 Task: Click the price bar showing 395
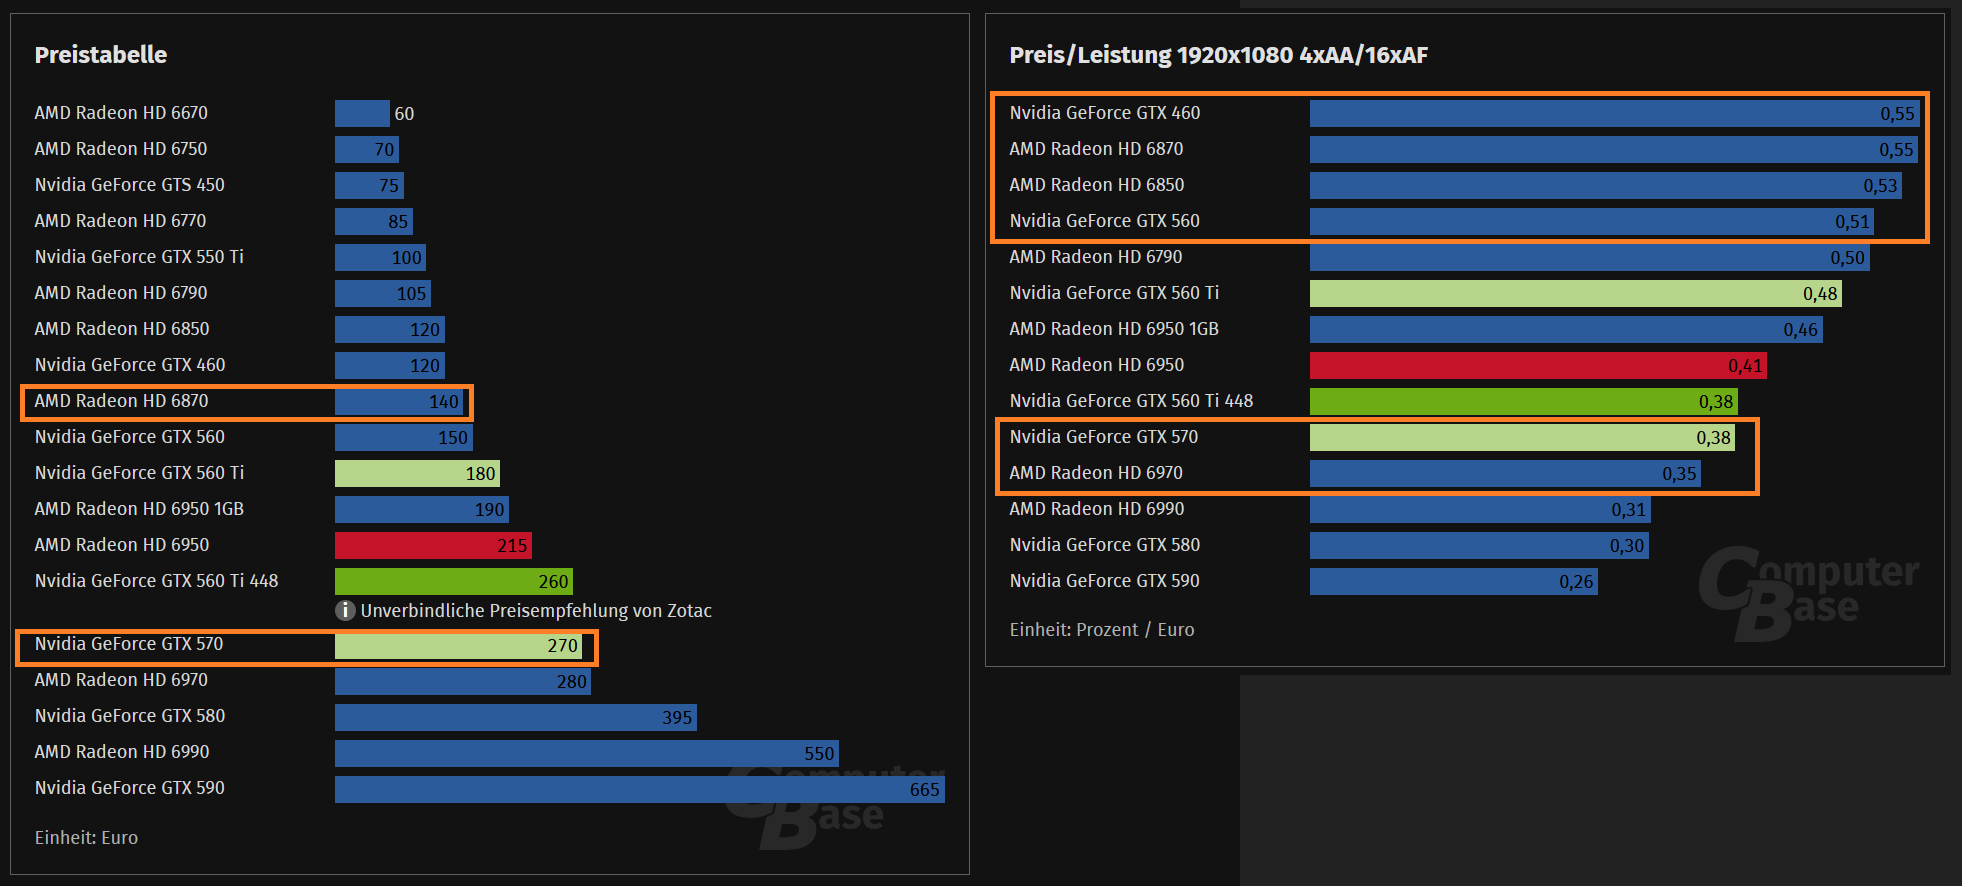point(516,717)
